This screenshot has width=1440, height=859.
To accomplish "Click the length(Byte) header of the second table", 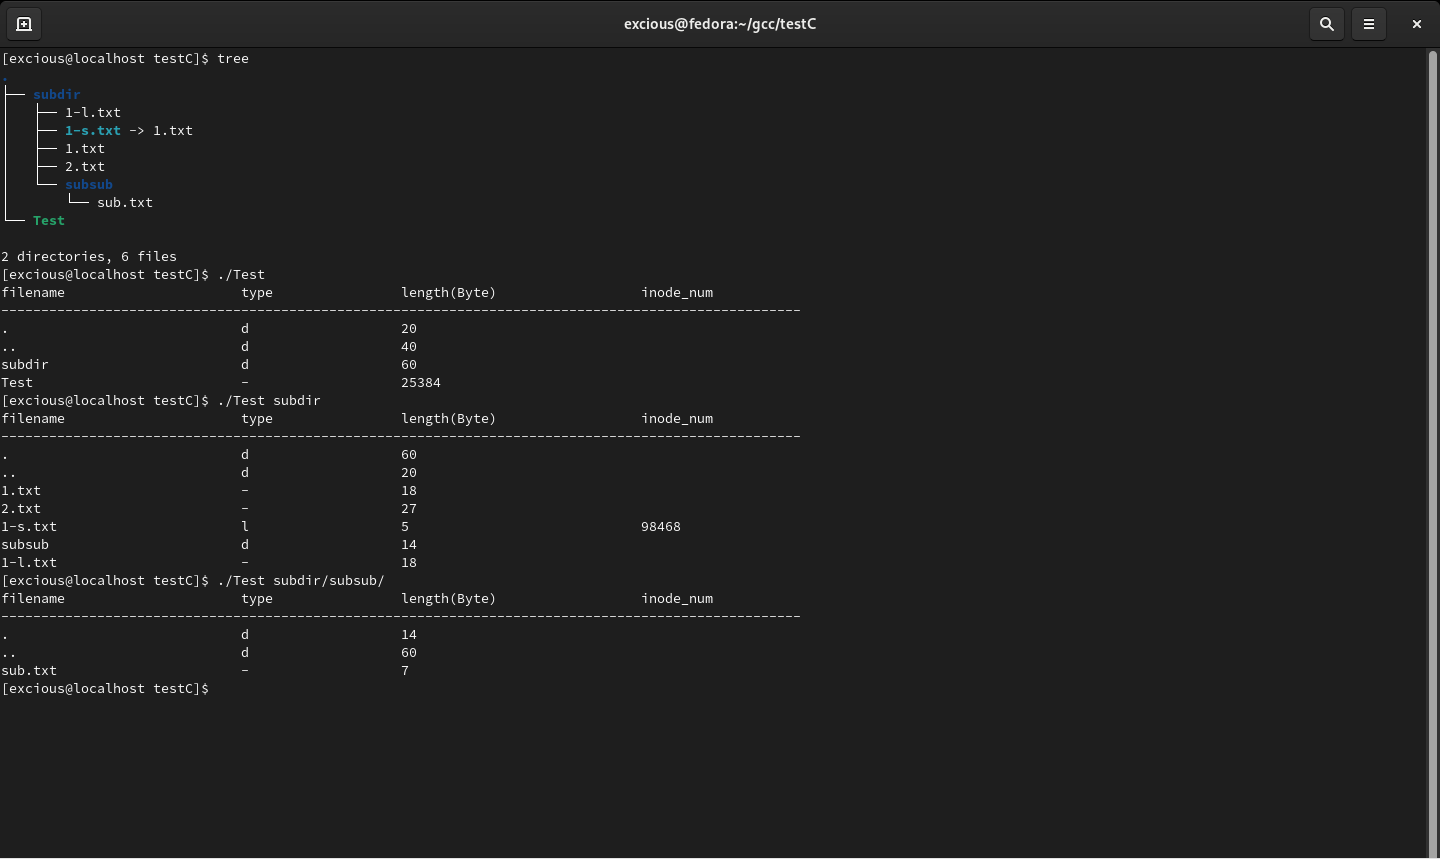I will pos(449,419).
